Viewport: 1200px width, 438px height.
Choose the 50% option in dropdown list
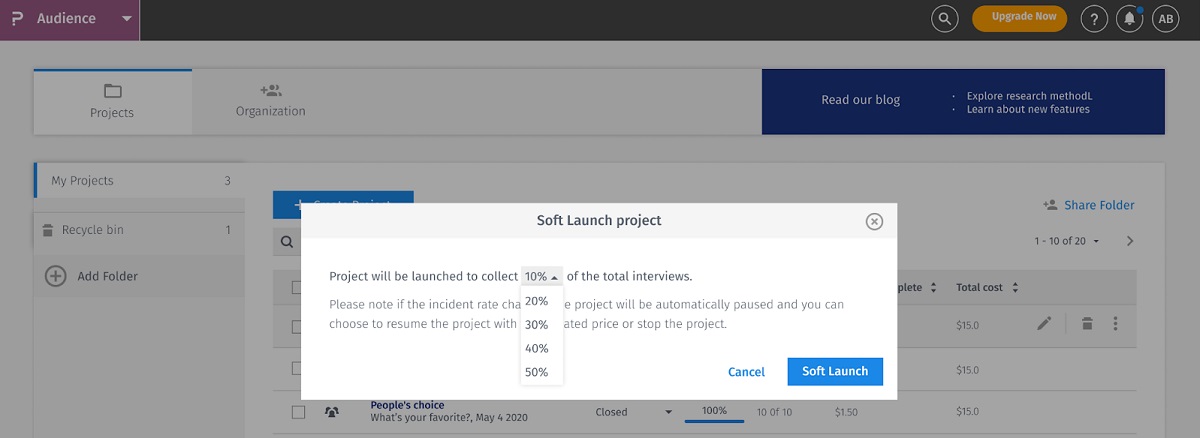tap(537, 372)
